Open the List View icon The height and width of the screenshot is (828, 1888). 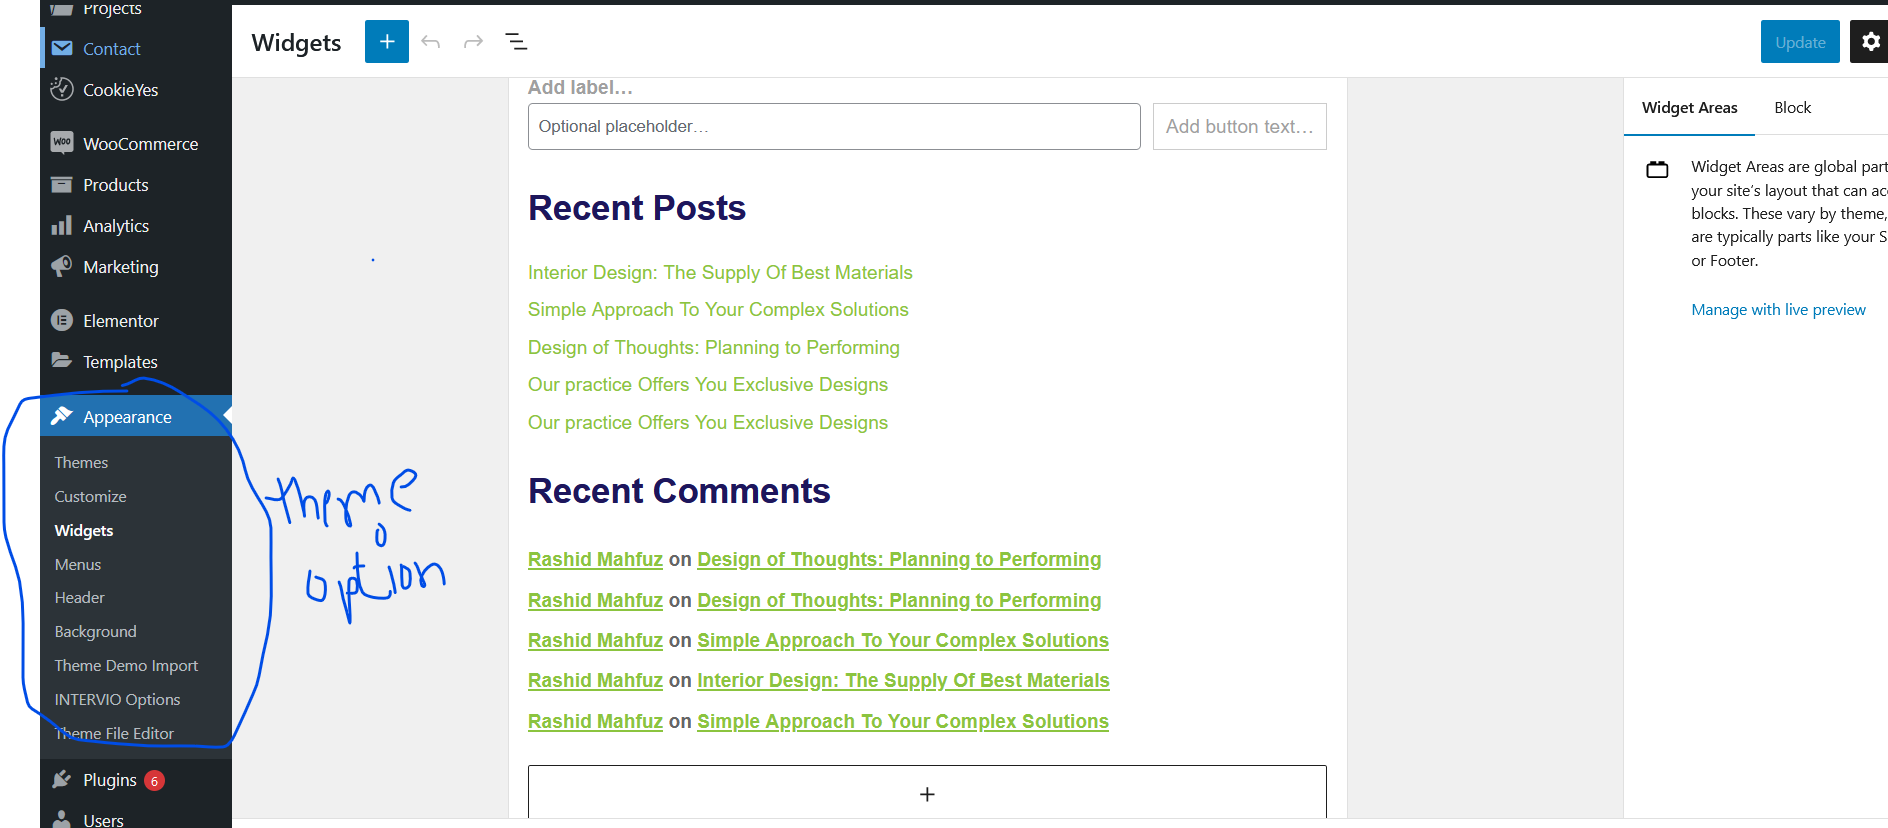(x=516, y=42)
